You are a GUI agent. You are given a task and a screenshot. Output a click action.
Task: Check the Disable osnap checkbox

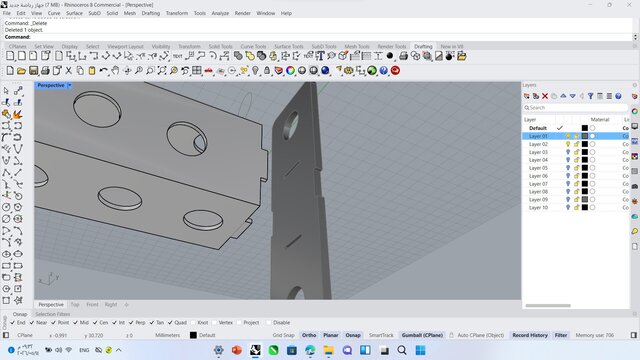coord(269,323)
